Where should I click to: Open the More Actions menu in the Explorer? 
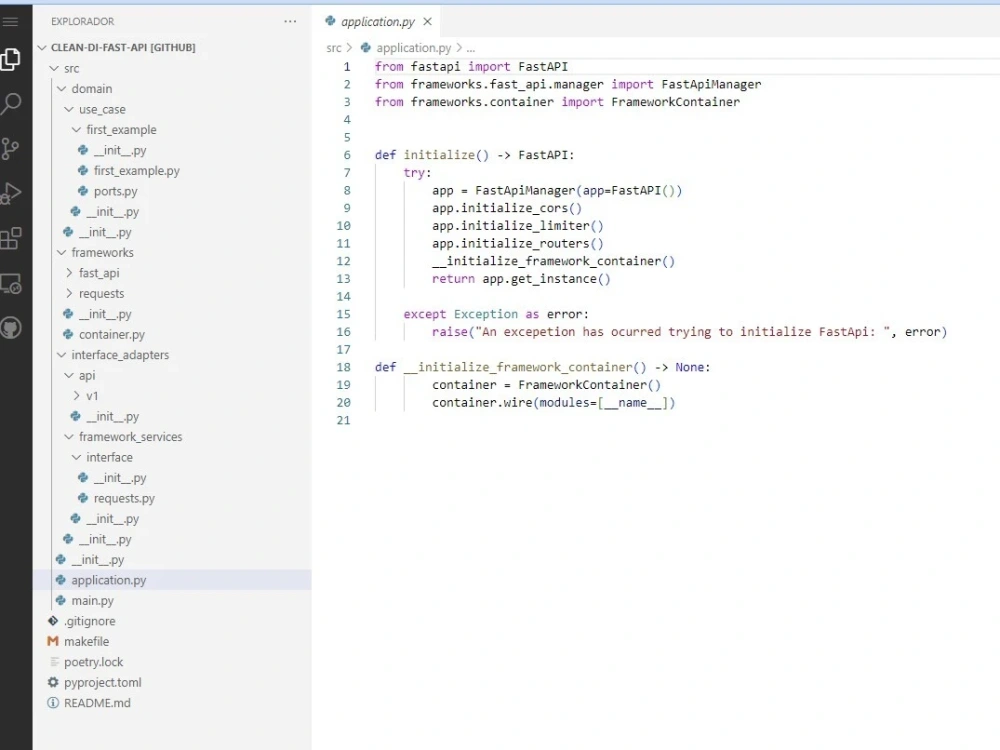290,20
